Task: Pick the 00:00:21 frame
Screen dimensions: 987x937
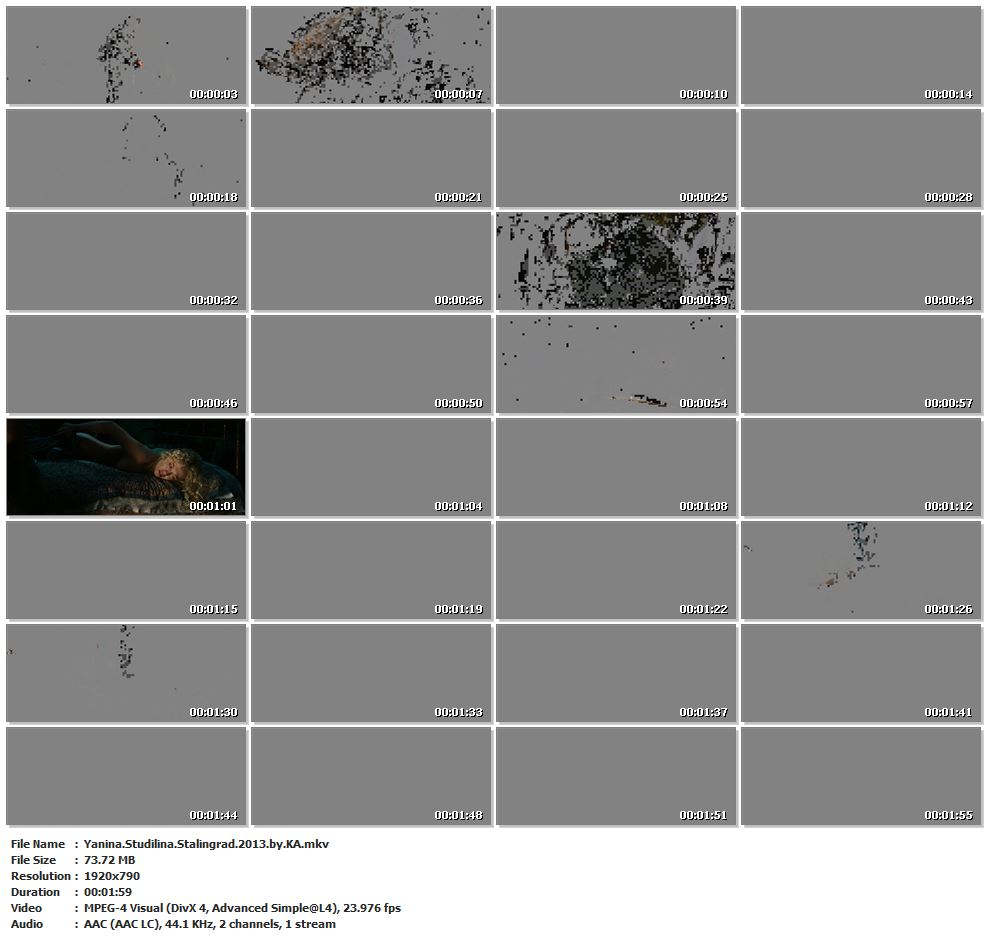Action: [371, 158]
